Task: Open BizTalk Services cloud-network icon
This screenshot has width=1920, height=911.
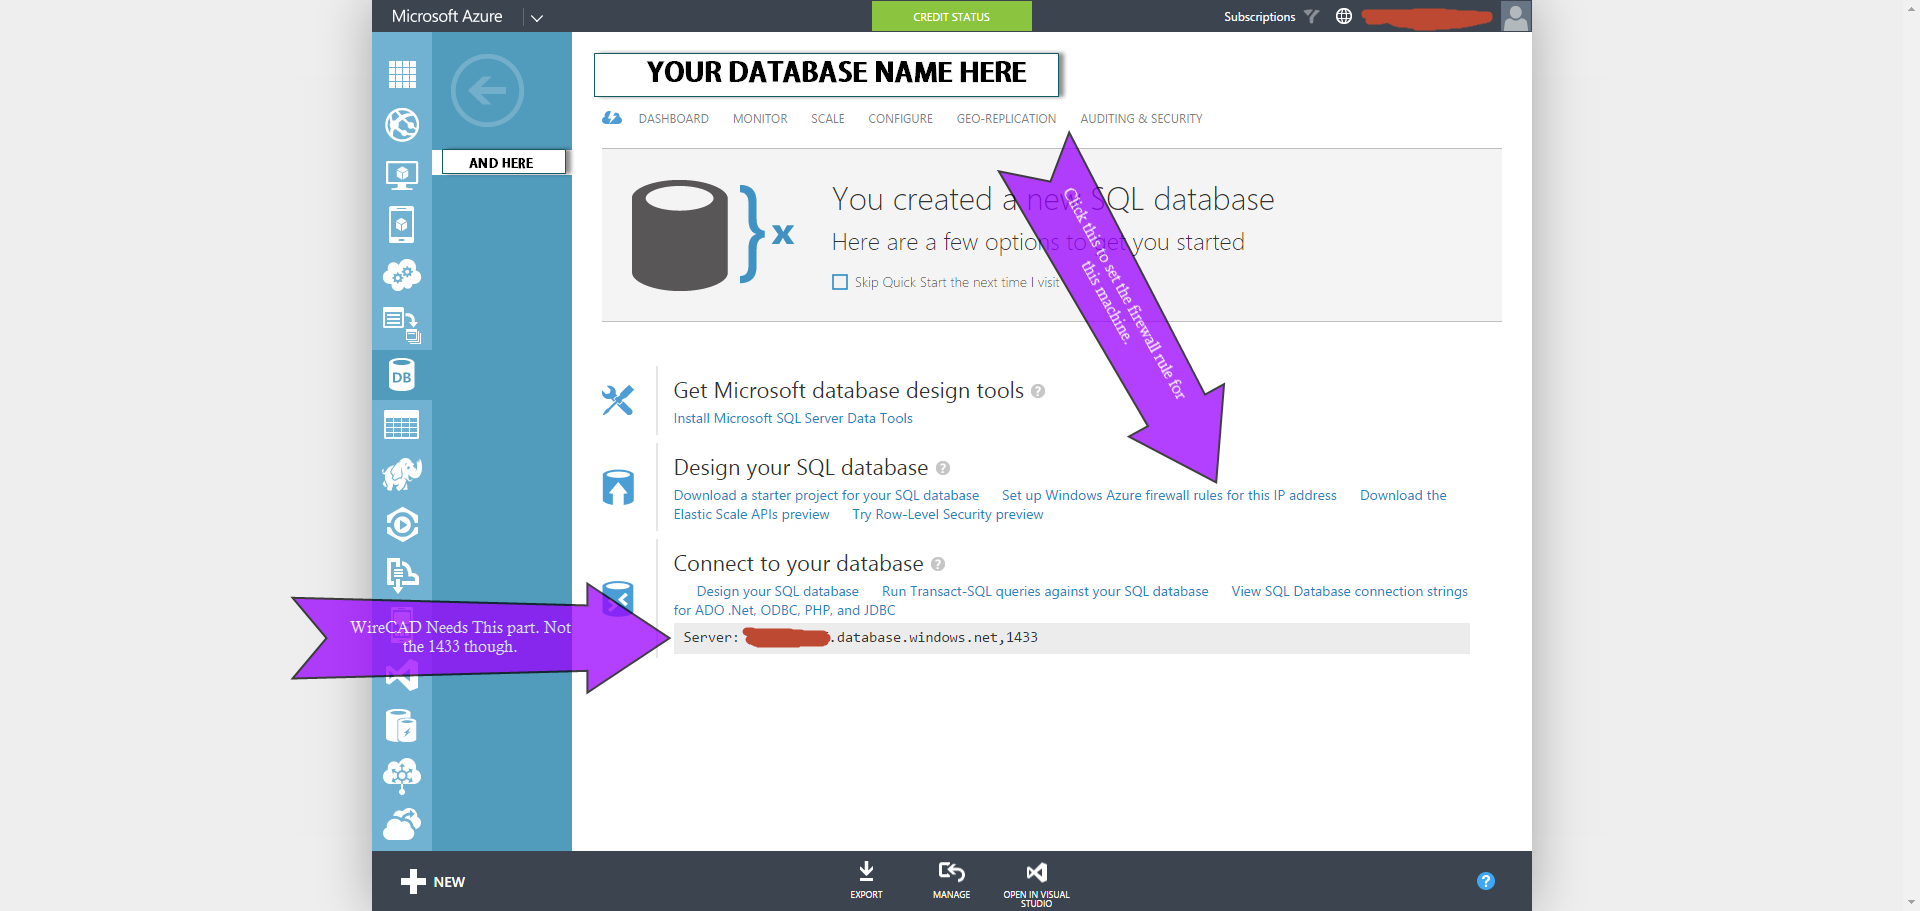Action: pyautogui.click(x=402, y=775)
